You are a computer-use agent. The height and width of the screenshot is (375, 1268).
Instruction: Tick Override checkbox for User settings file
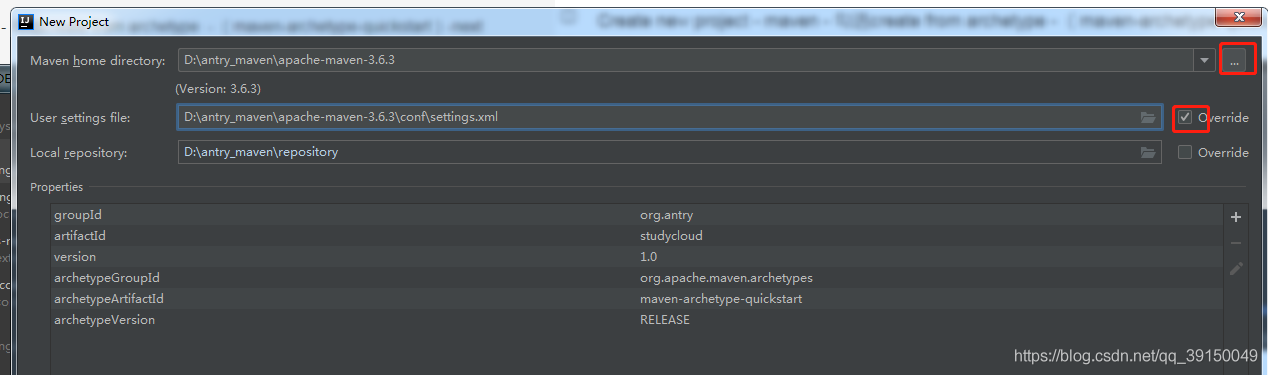[1185, 117]
